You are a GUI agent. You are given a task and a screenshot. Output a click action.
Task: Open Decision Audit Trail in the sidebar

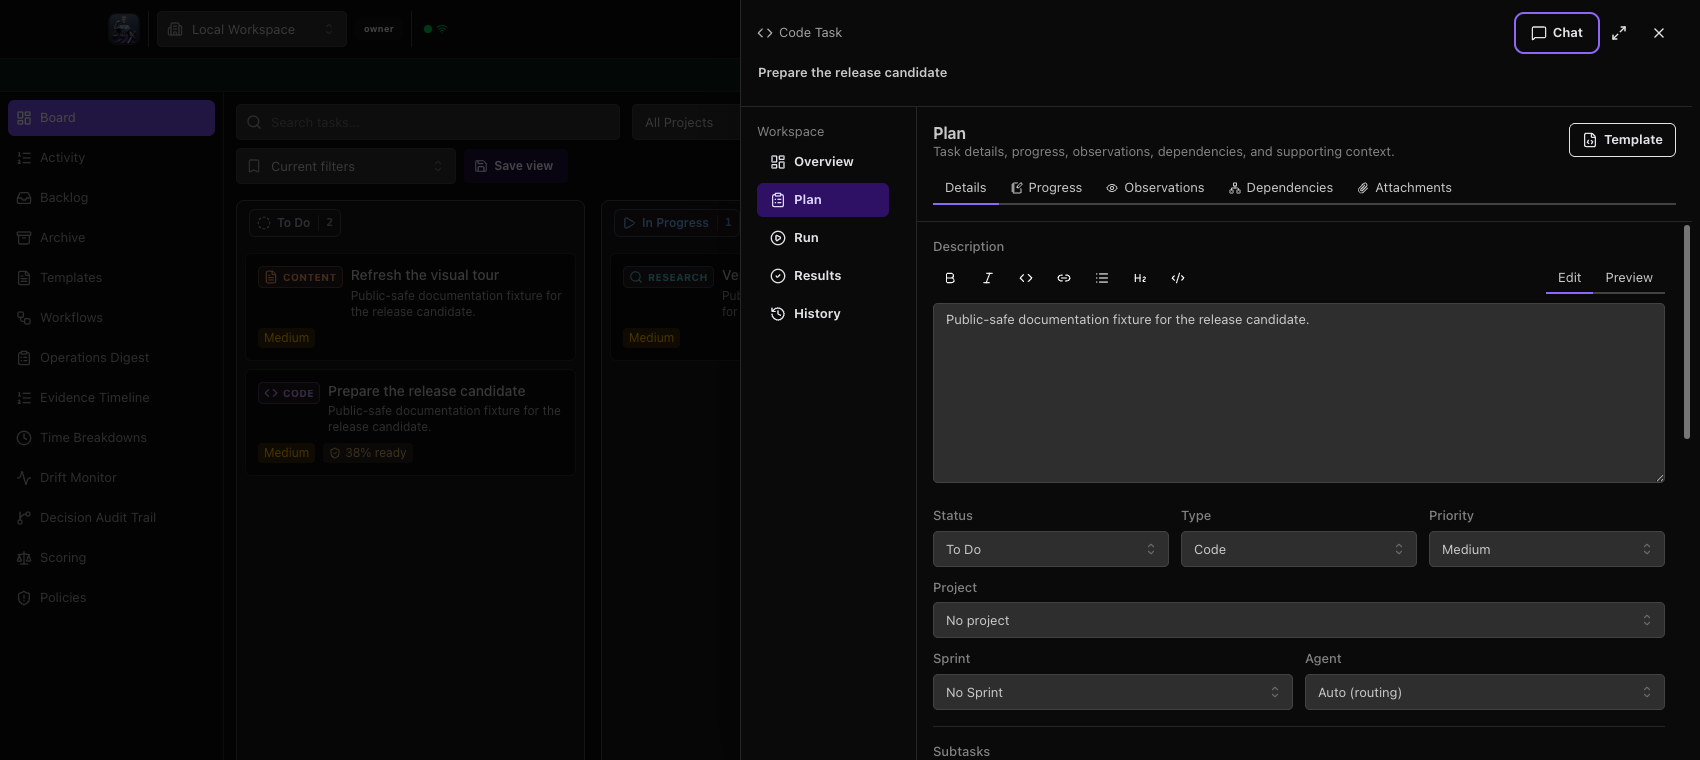pyautogui.click(x=111, y=518)
